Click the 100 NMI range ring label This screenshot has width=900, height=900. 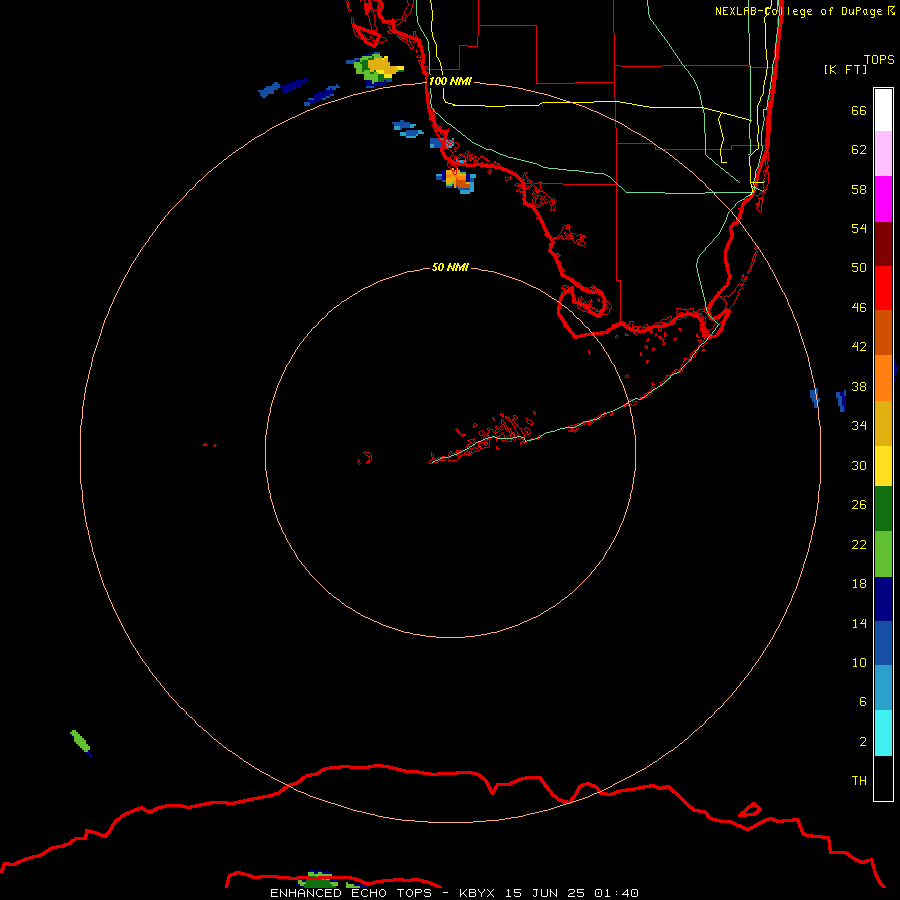click(x=450, y=82)
